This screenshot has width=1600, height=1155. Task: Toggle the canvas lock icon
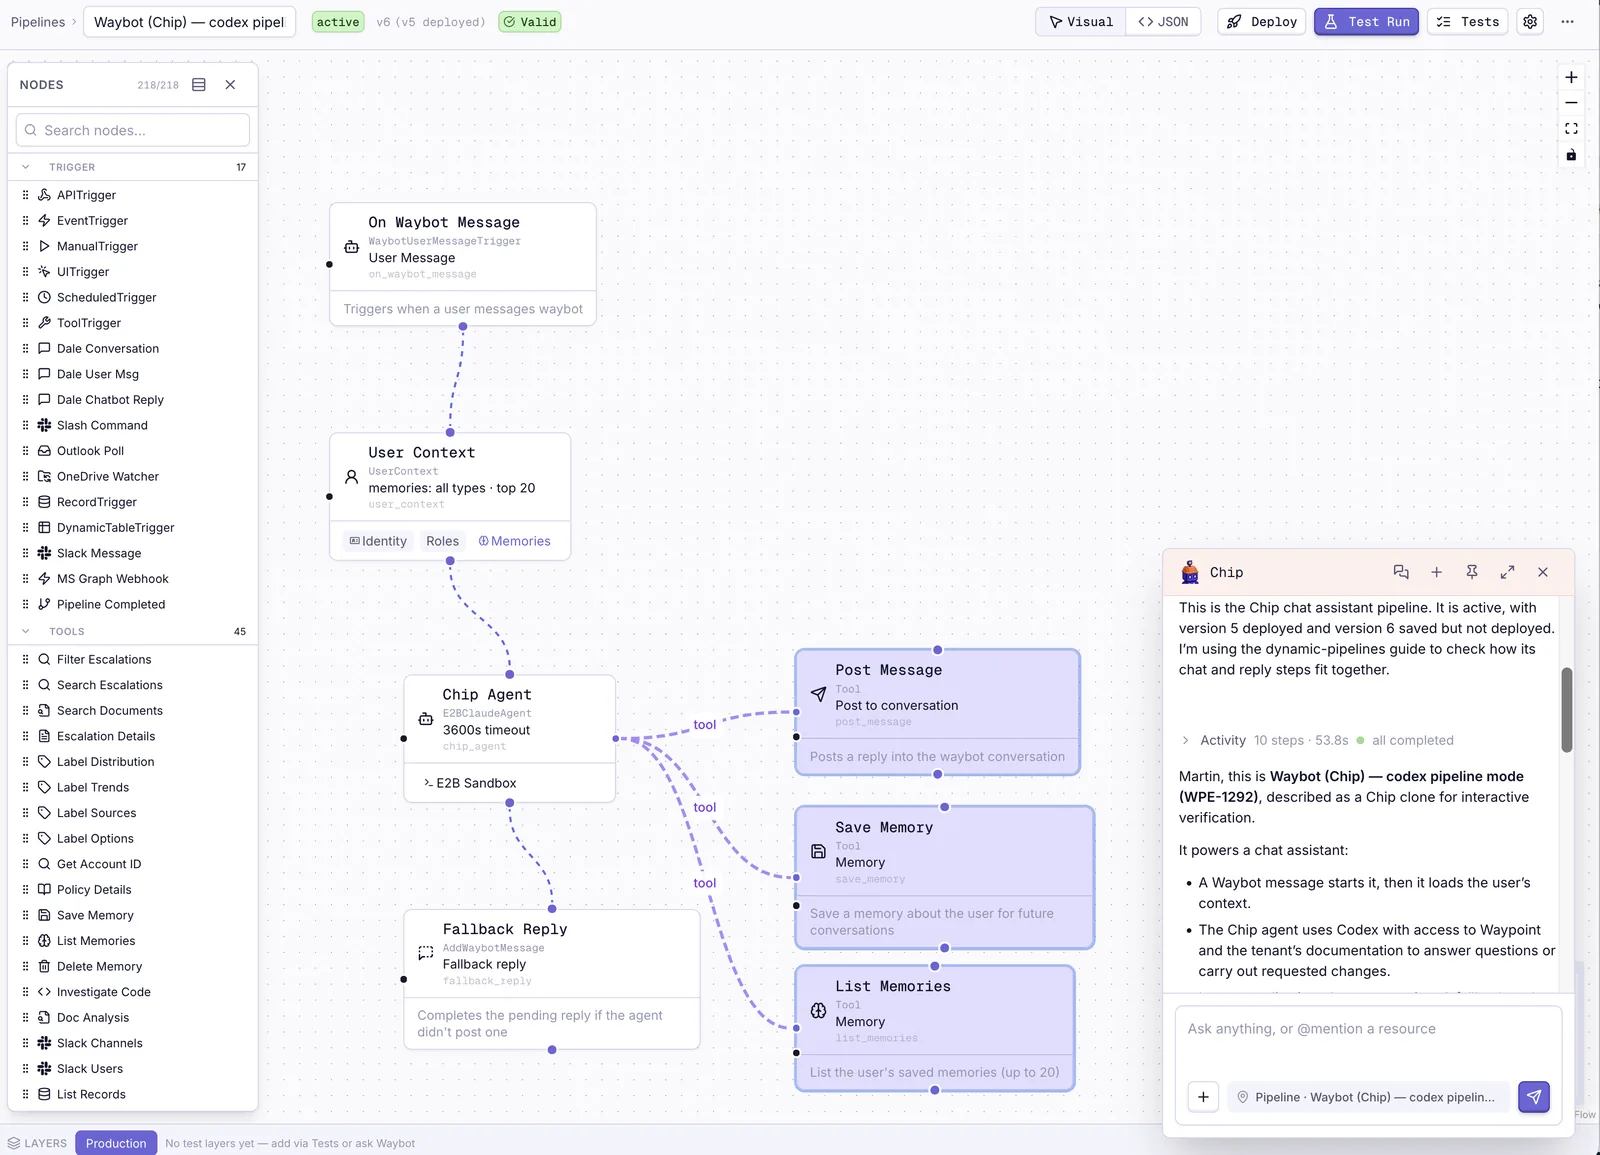pyautogui.click(x=1571, y=155)
